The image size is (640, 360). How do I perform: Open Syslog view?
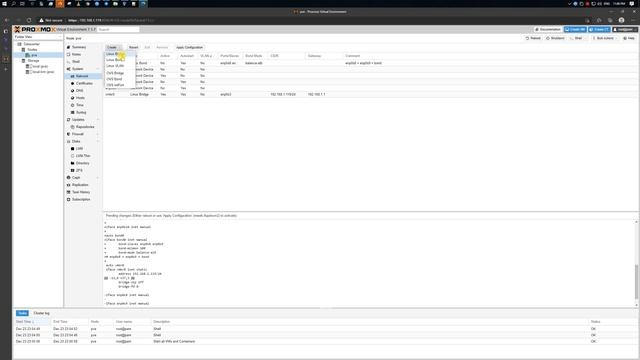click(x=81, y=112)
